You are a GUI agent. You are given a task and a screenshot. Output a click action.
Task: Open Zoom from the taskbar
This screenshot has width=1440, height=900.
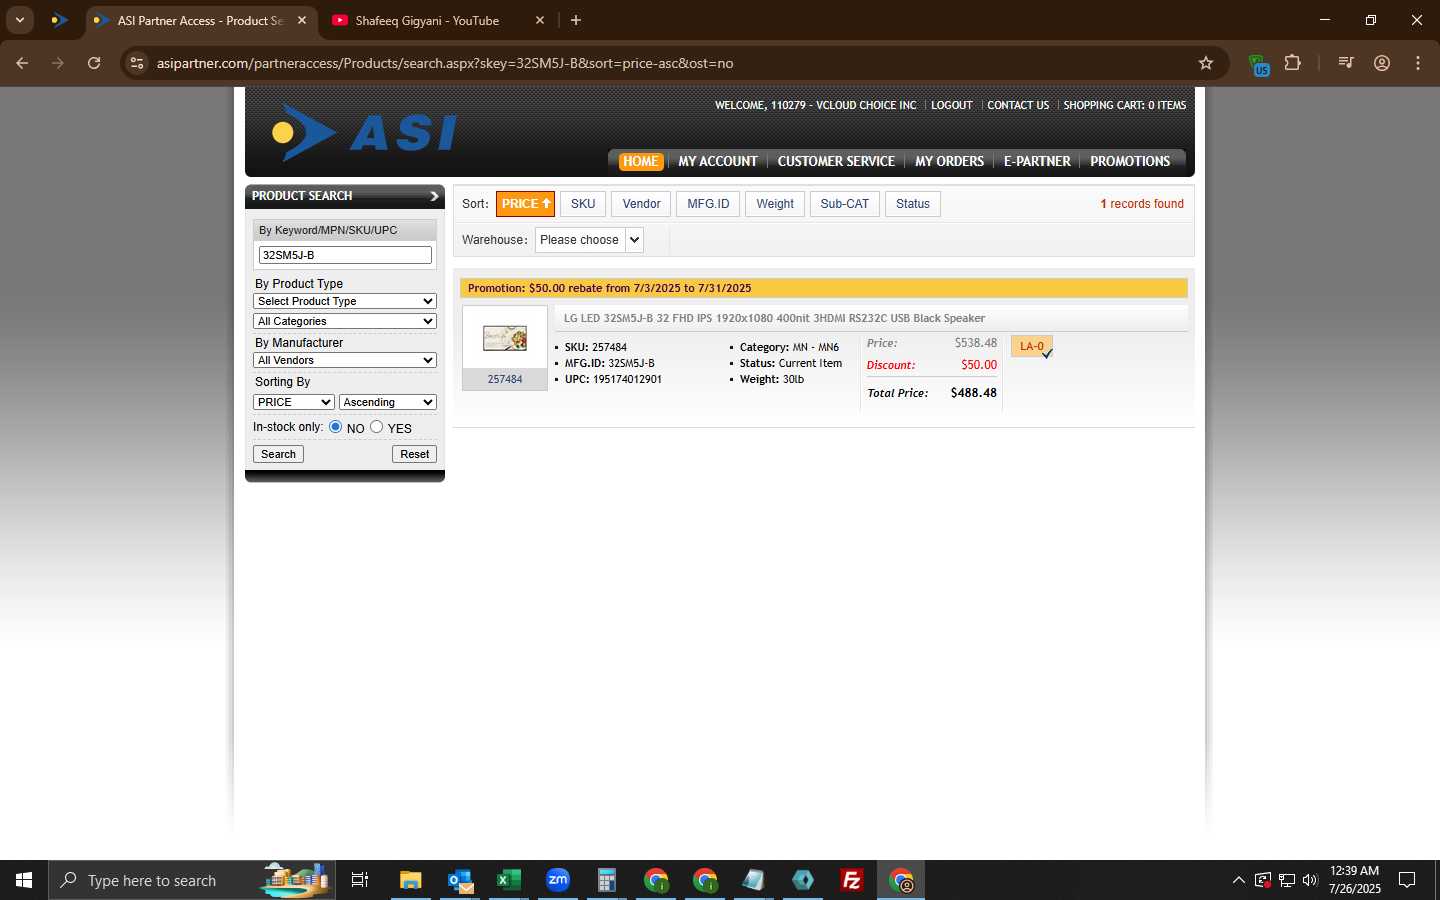click(558, 880)
